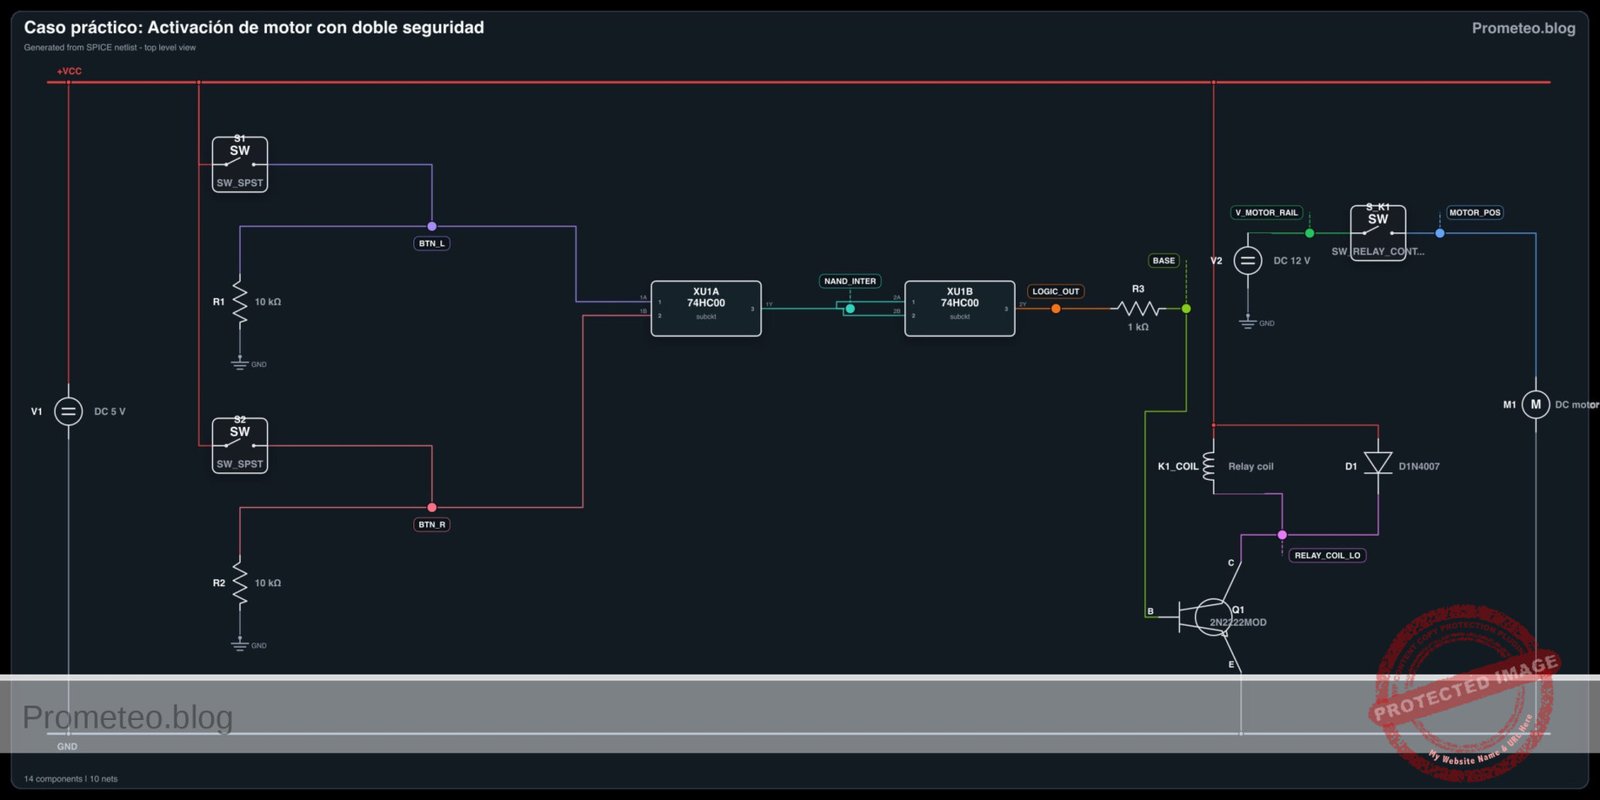Click the GND symbol below R2
This screenshot has width=1600, height=800.
point(240,645)
